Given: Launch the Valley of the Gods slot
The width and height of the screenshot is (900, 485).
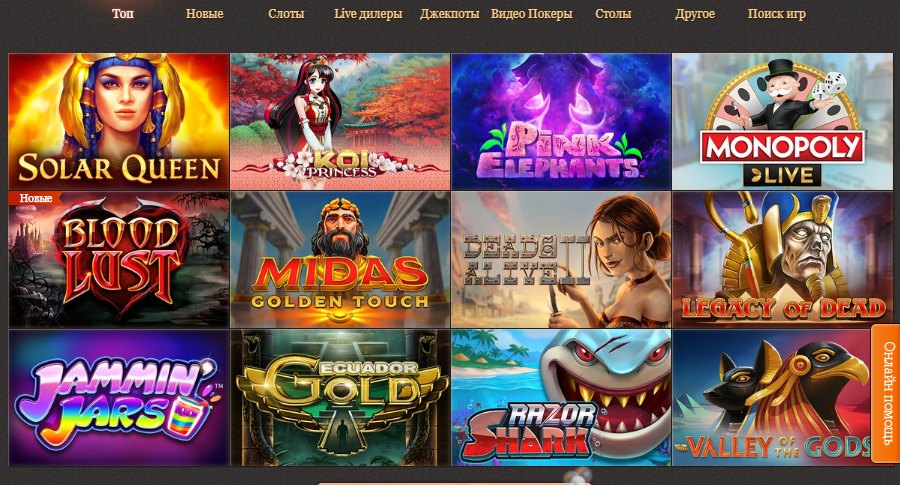Looking at the screenshot, I should pos(771,398).
